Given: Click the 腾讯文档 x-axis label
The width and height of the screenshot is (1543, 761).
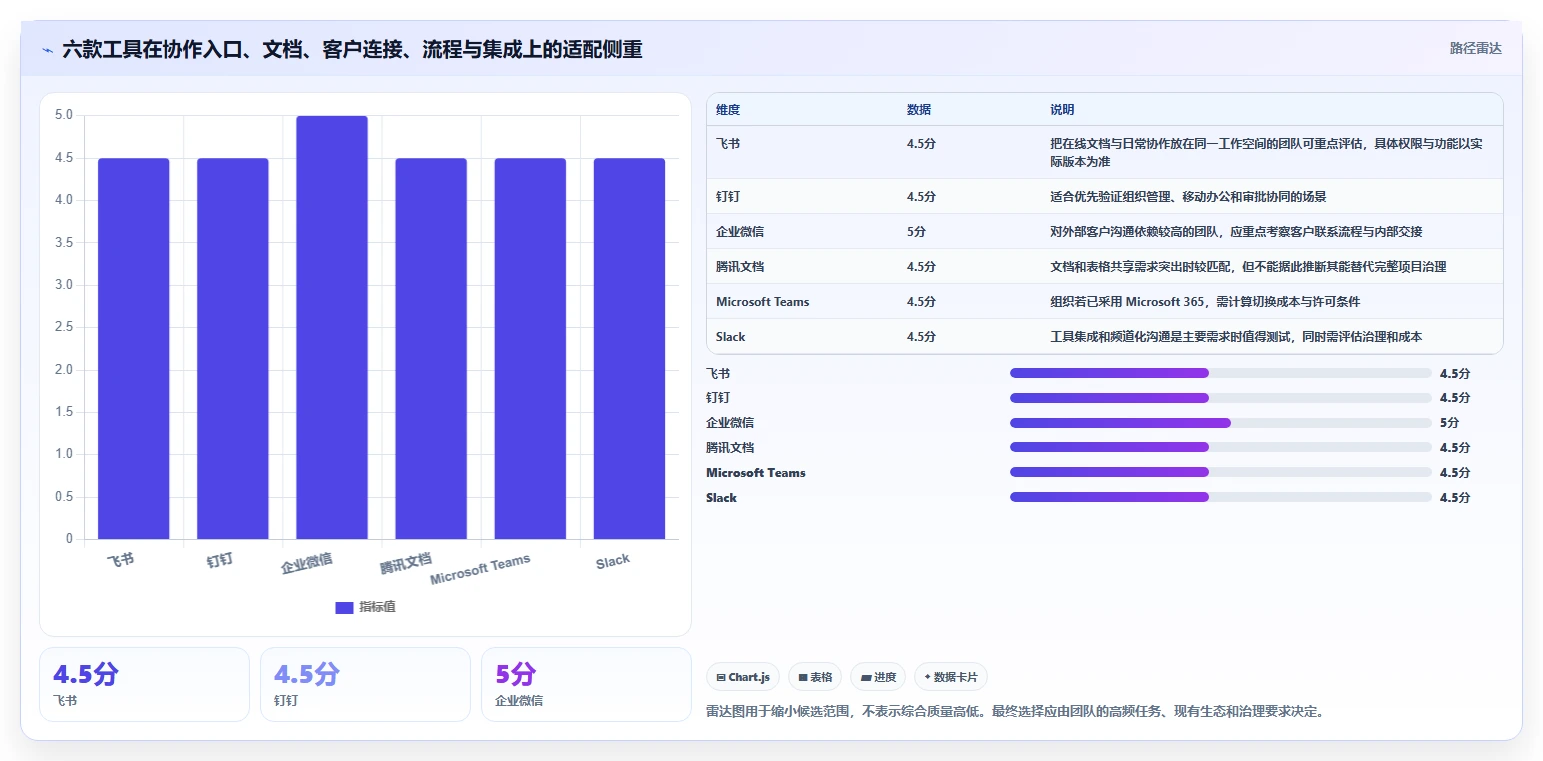Looking at the screenshot, I should tap(406, 563).
